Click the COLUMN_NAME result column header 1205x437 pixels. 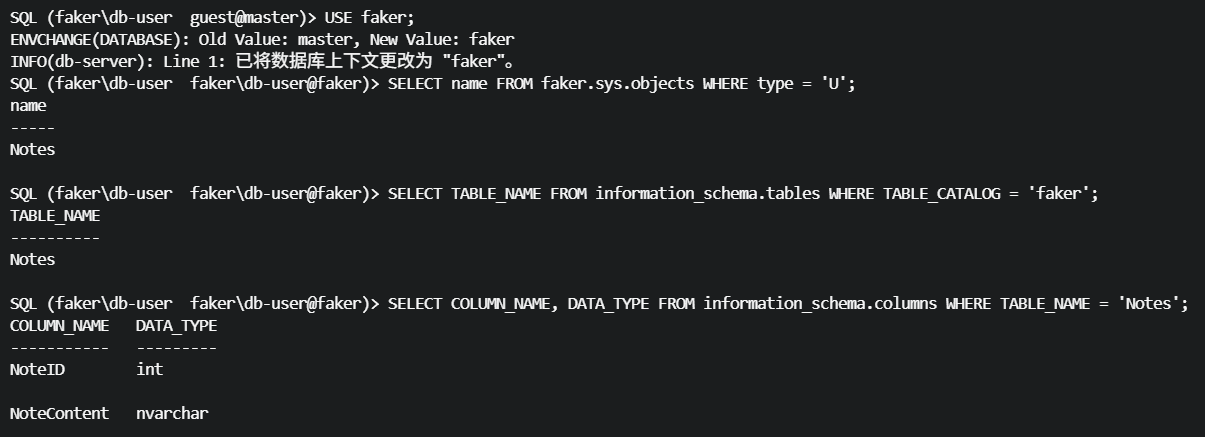(59, 326)
